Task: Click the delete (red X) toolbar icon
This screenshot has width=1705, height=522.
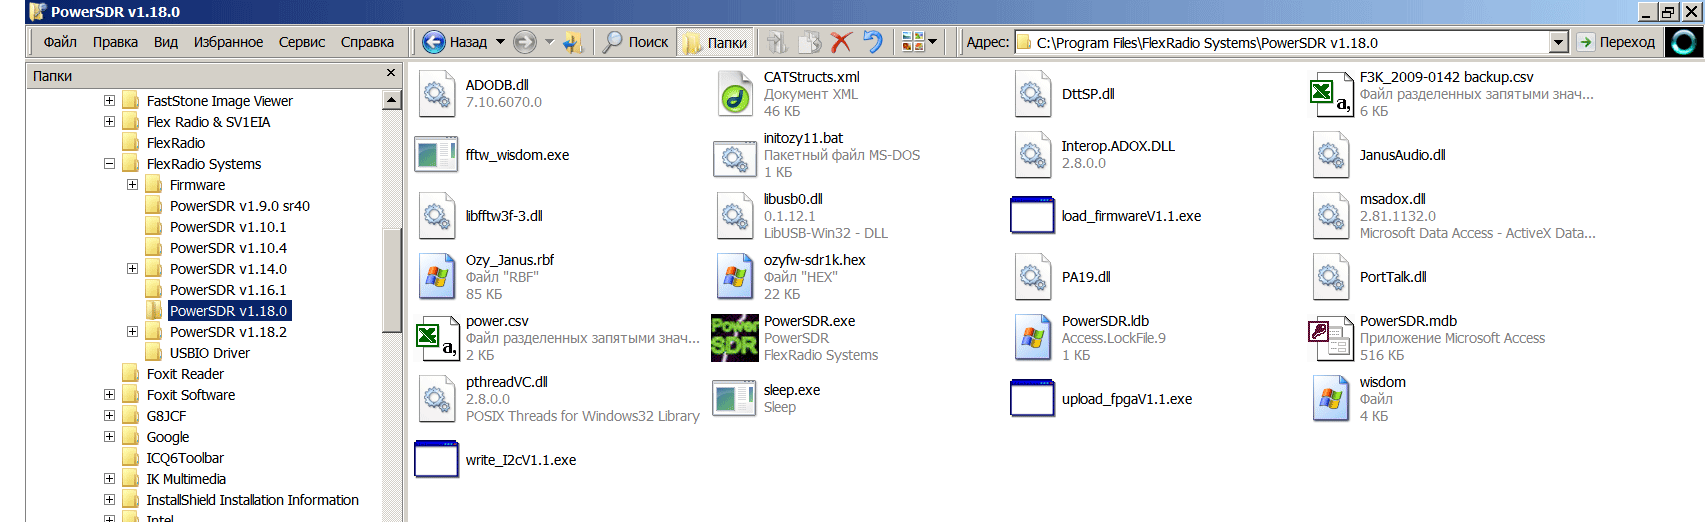Action: [841, 42]
